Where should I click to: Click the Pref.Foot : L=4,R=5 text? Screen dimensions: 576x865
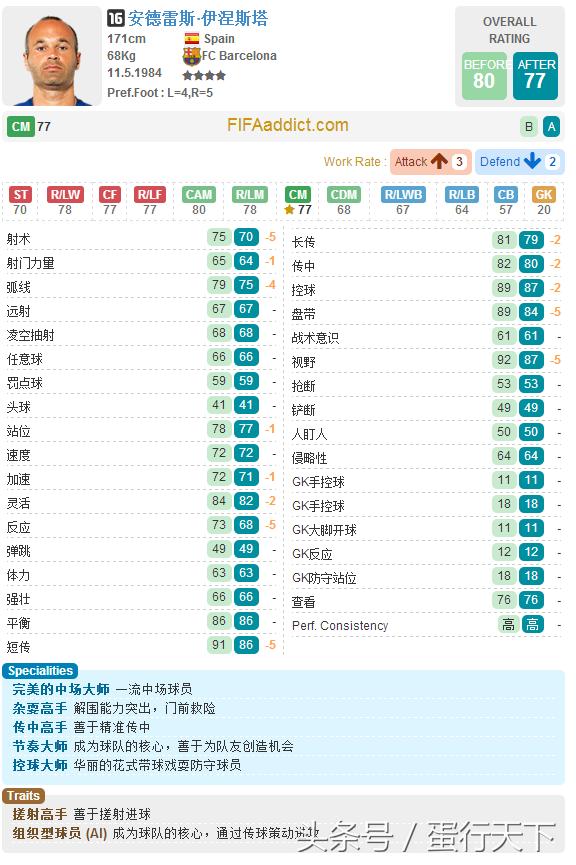tap(160, 93)
